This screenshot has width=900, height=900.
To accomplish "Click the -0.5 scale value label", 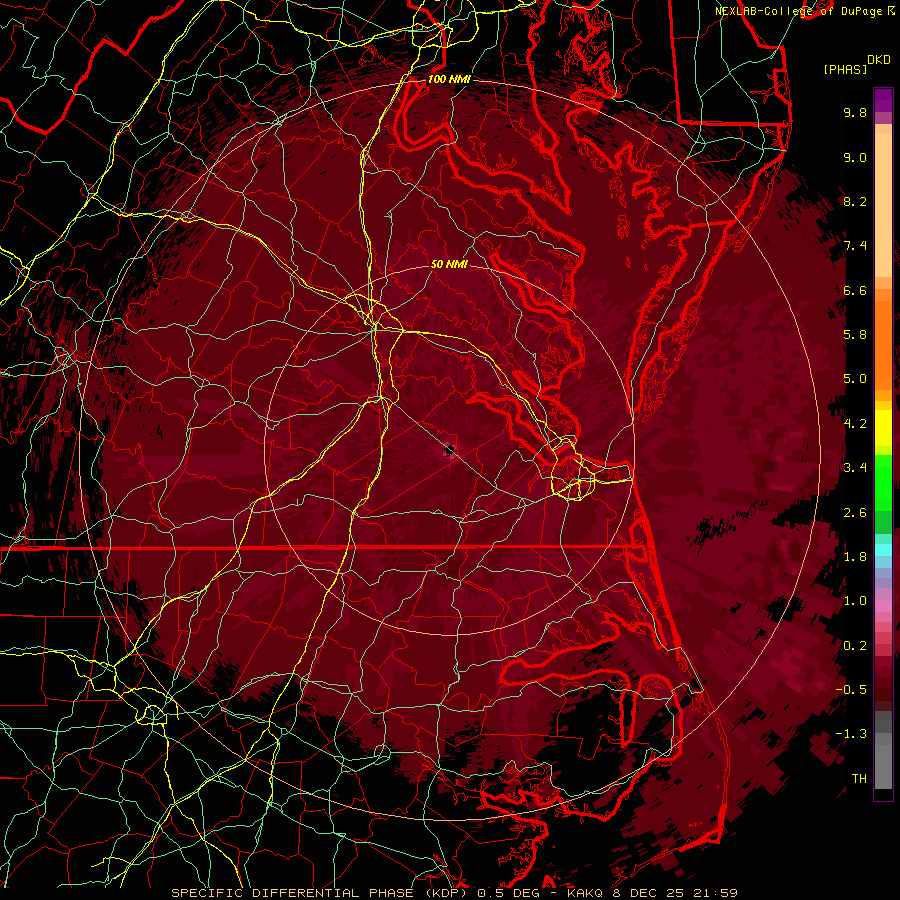I will coord(851,690).
